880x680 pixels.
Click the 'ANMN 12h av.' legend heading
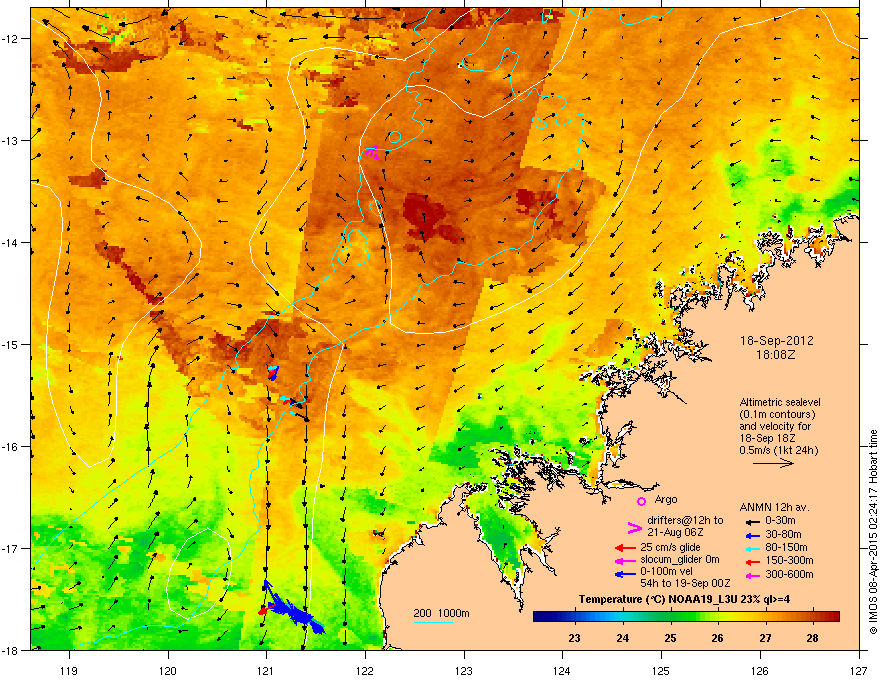pos(774,507)
